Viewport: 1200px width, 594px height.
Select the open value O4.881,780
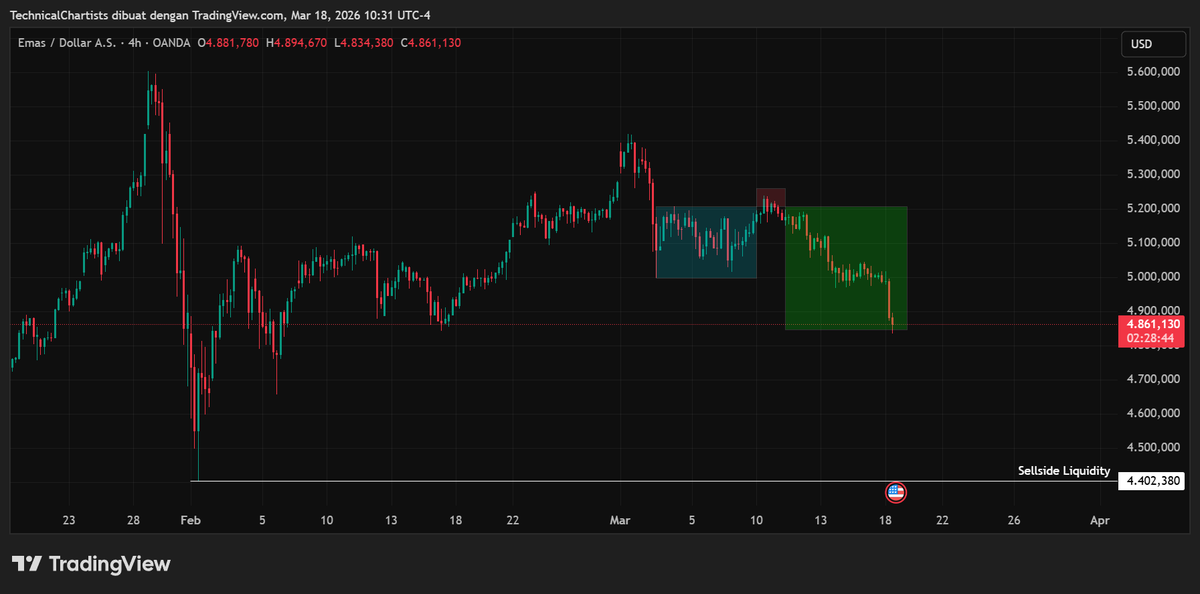point(228,43)
